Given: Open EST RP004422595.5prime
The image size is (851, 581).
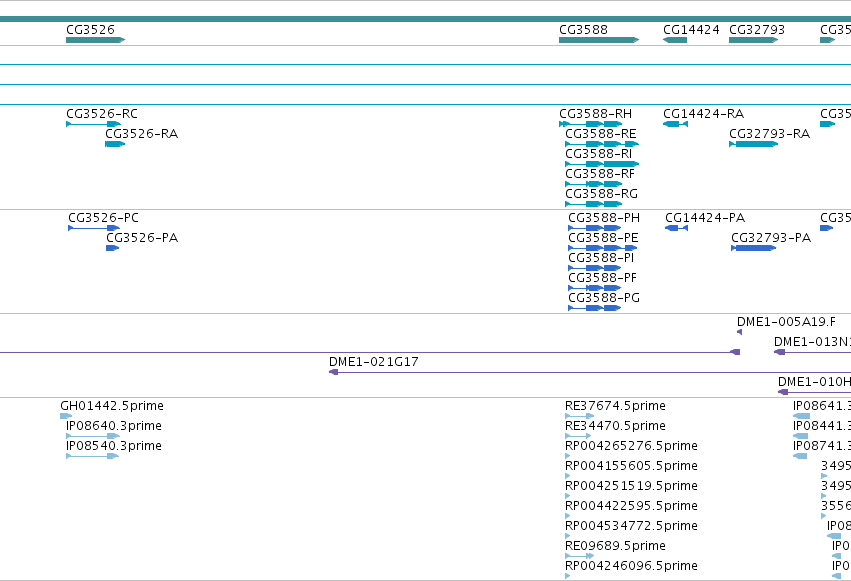Looking at the screenshot, I should pos(631,507).
